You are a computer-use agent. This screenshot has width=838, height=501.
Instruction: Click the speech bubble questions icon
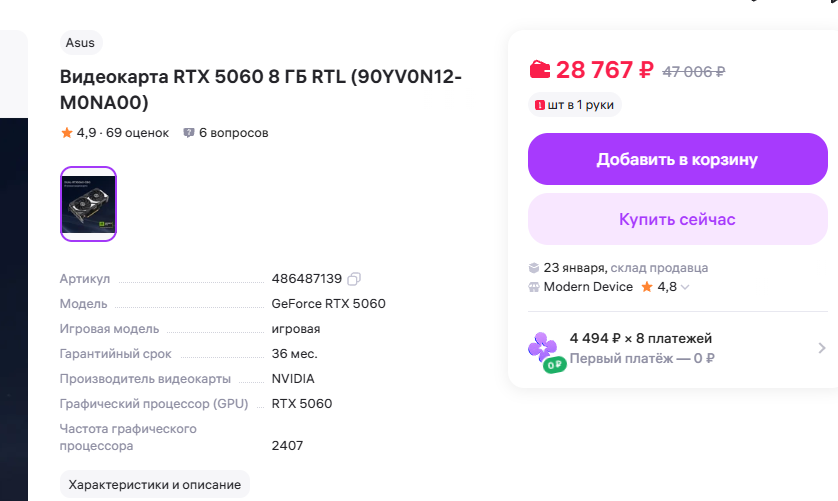tap(189, 132)
